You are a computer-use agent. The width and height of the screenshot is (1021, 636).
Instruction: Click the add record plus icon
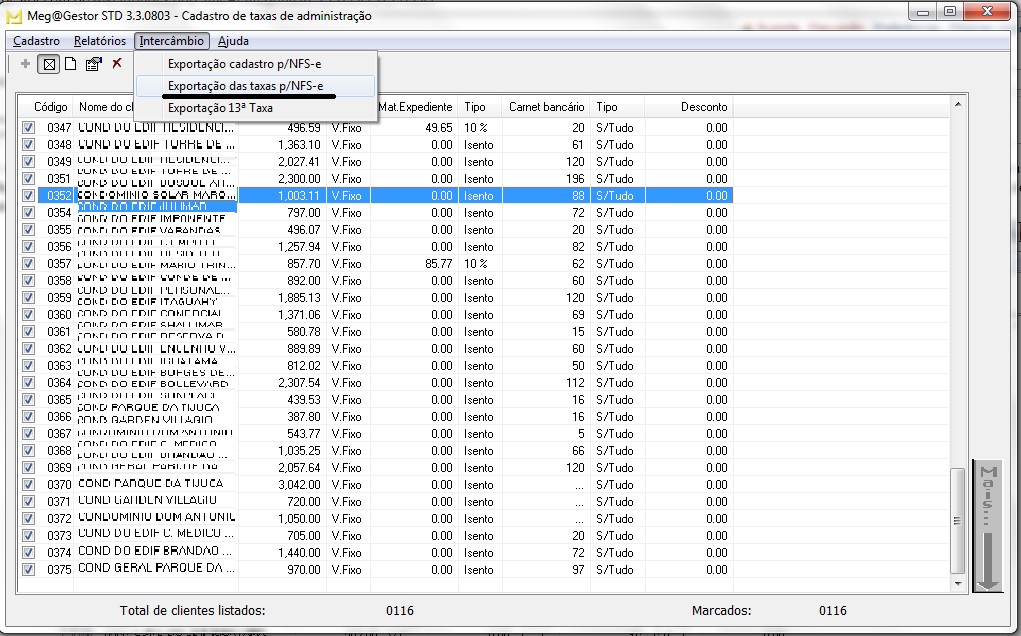click(x=25, y=64)
